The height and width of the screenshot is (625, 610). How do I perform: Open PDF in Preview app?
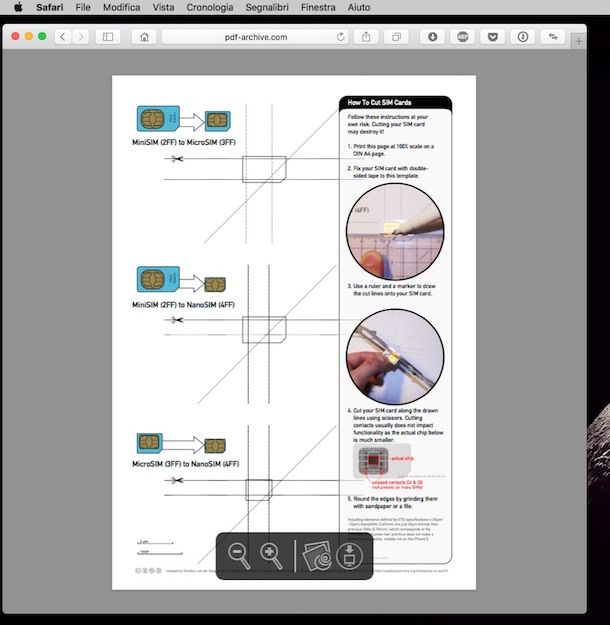(317, 556)
